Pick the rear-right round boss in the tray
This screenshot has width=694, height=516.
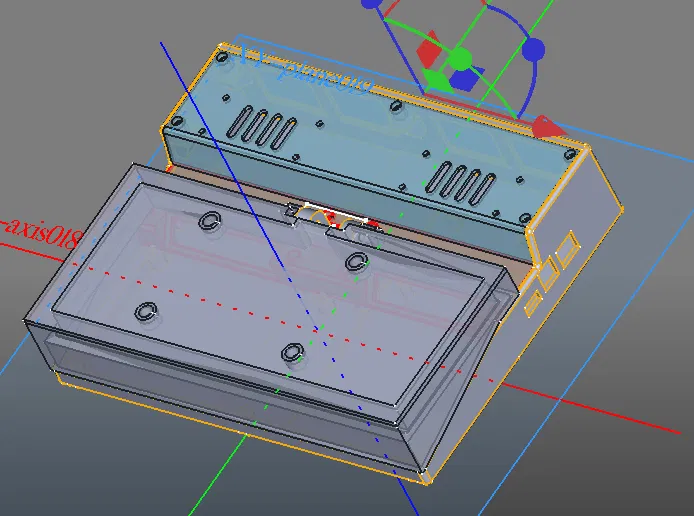point(357,261)
